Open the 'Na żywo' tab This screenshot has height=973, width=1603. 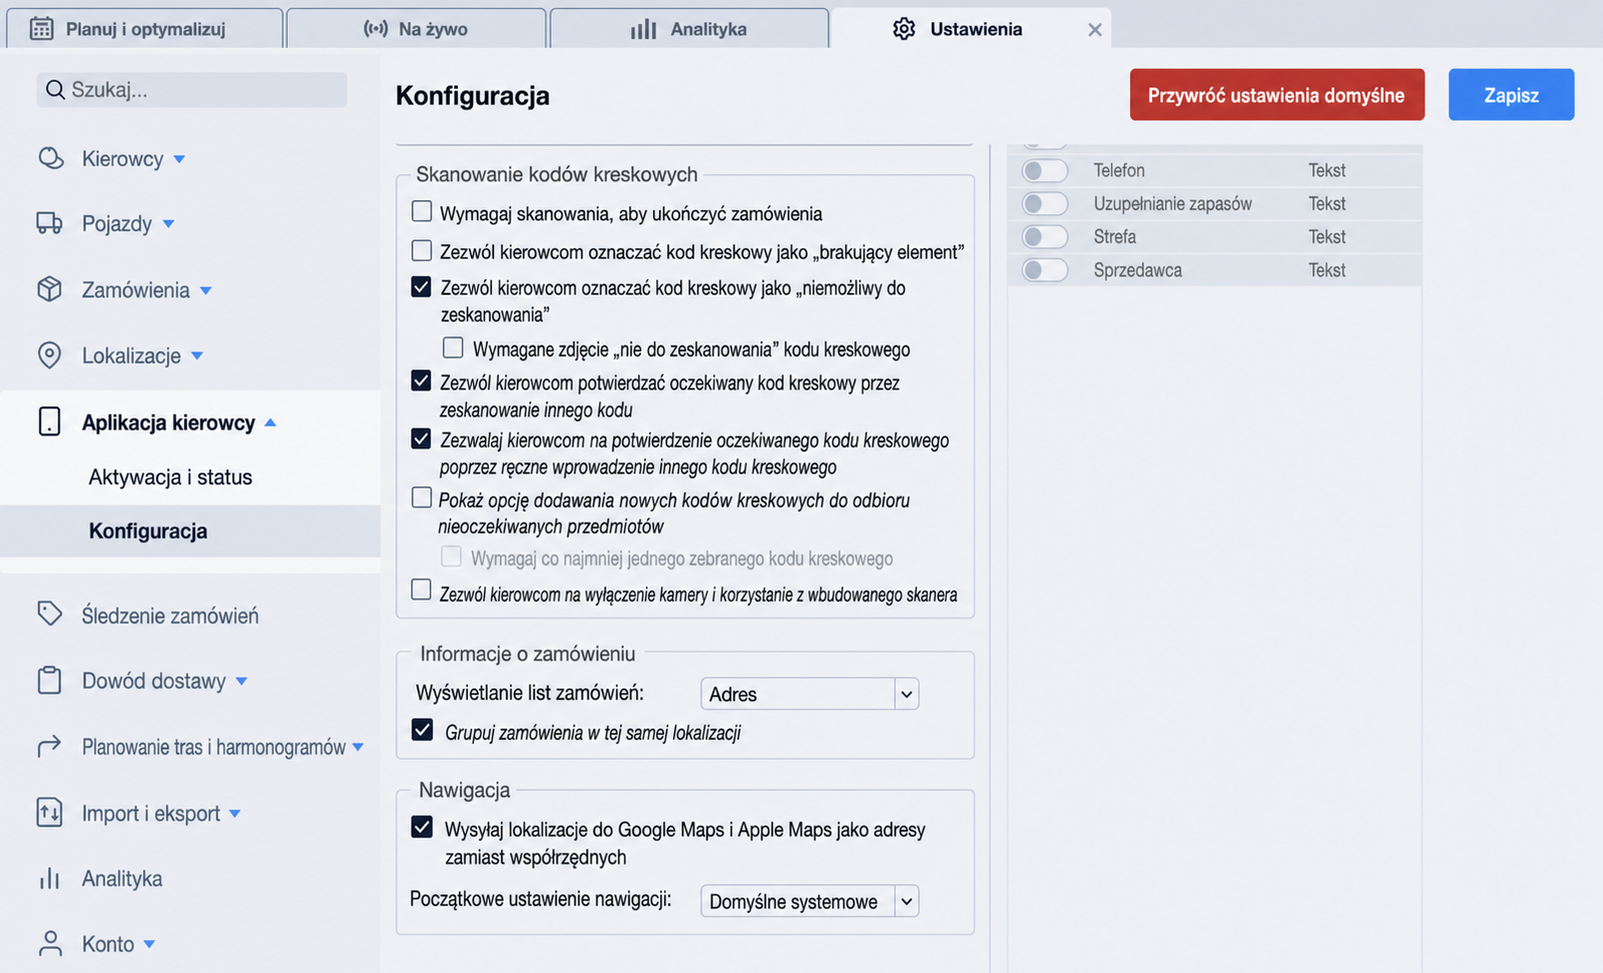(416, 28)
